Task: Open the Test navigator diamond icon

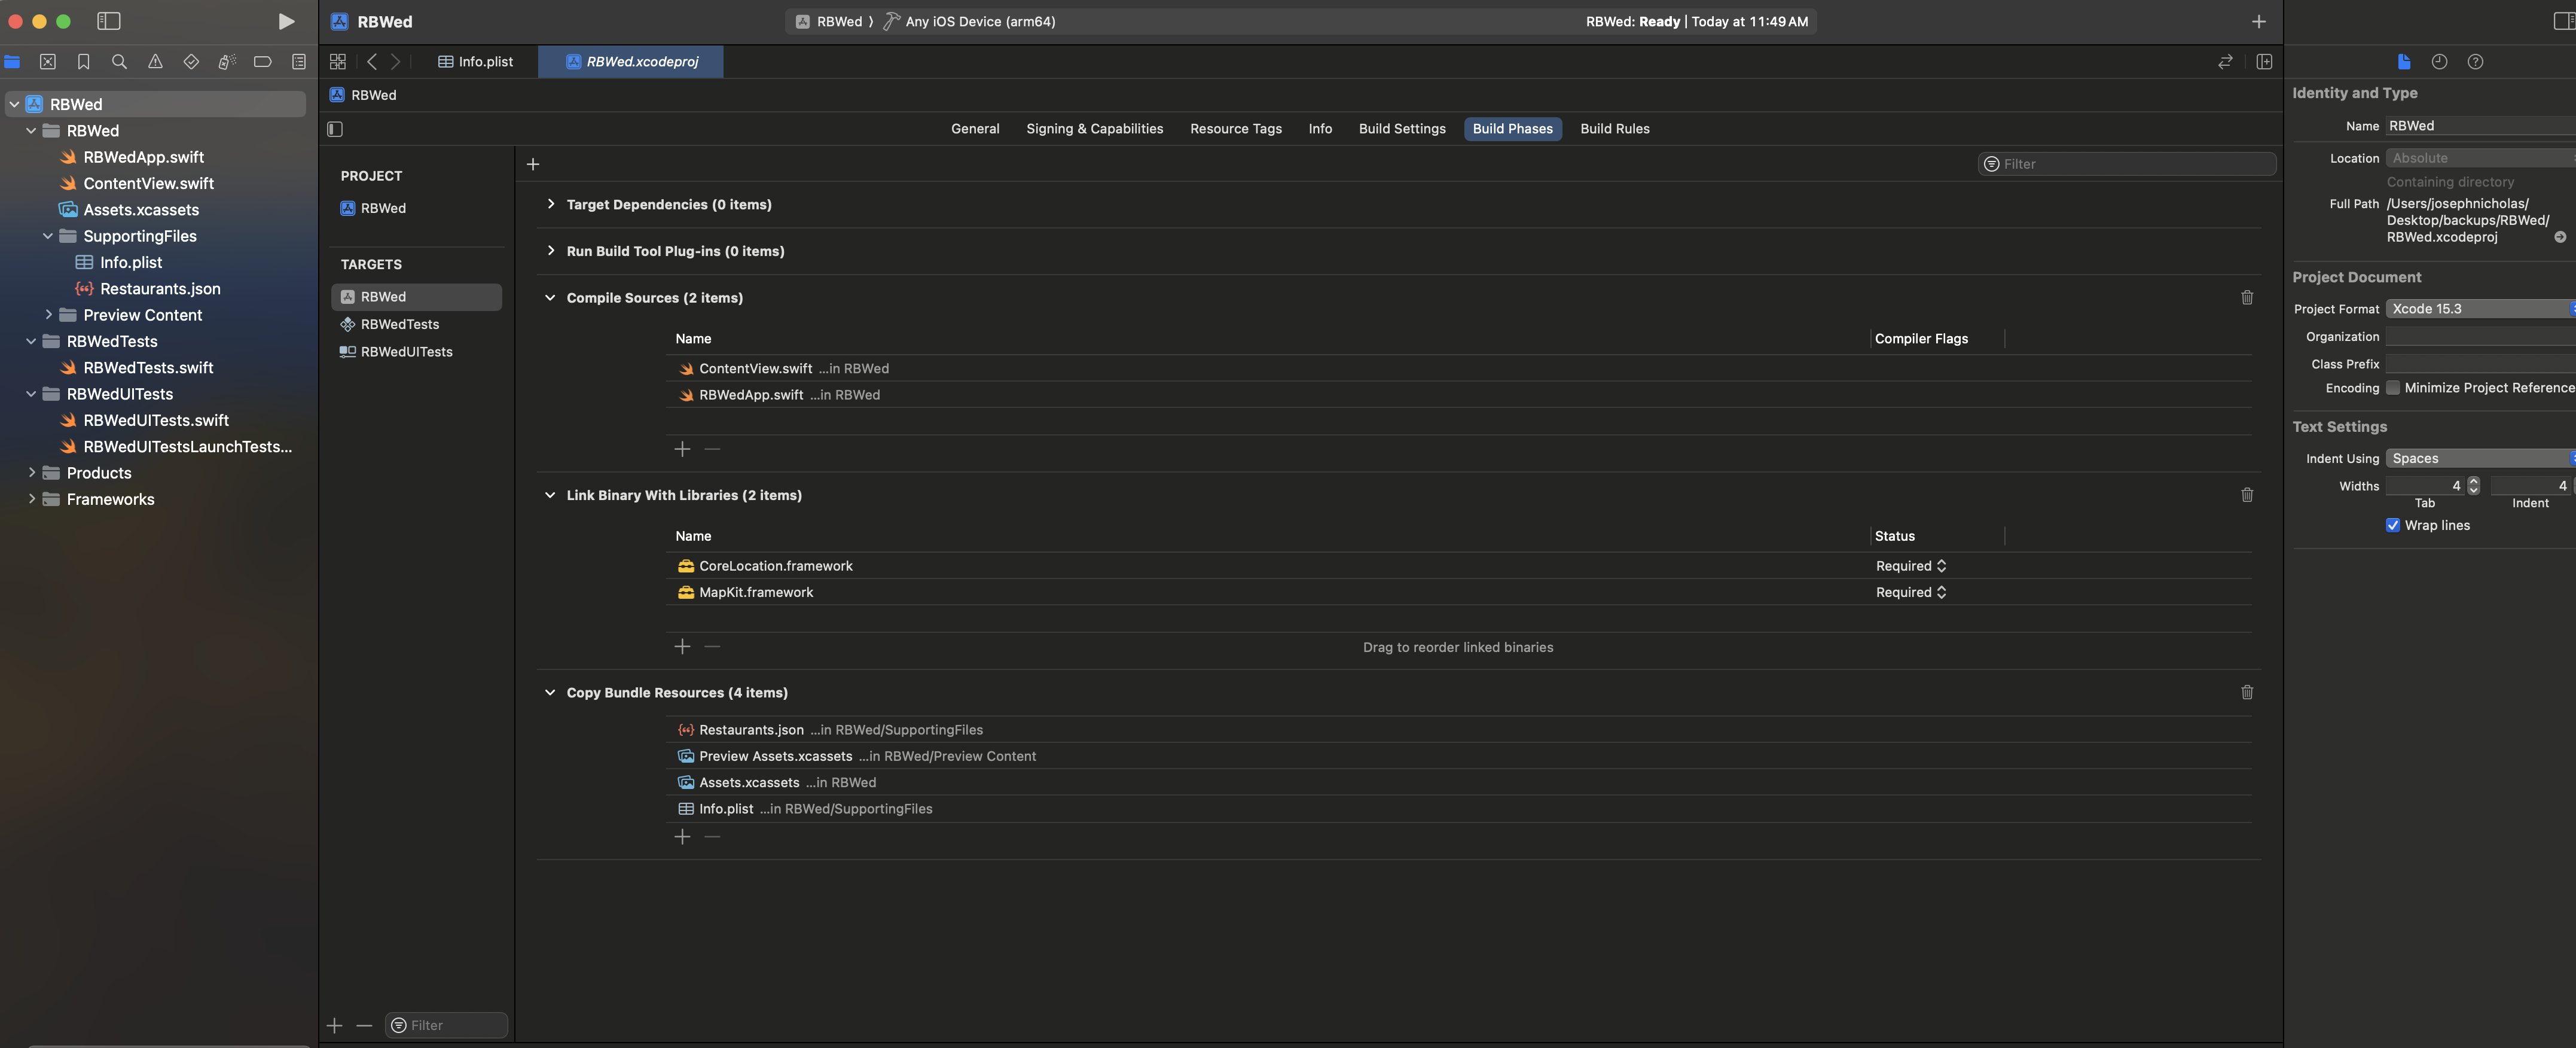Action: tap(191, 62)
